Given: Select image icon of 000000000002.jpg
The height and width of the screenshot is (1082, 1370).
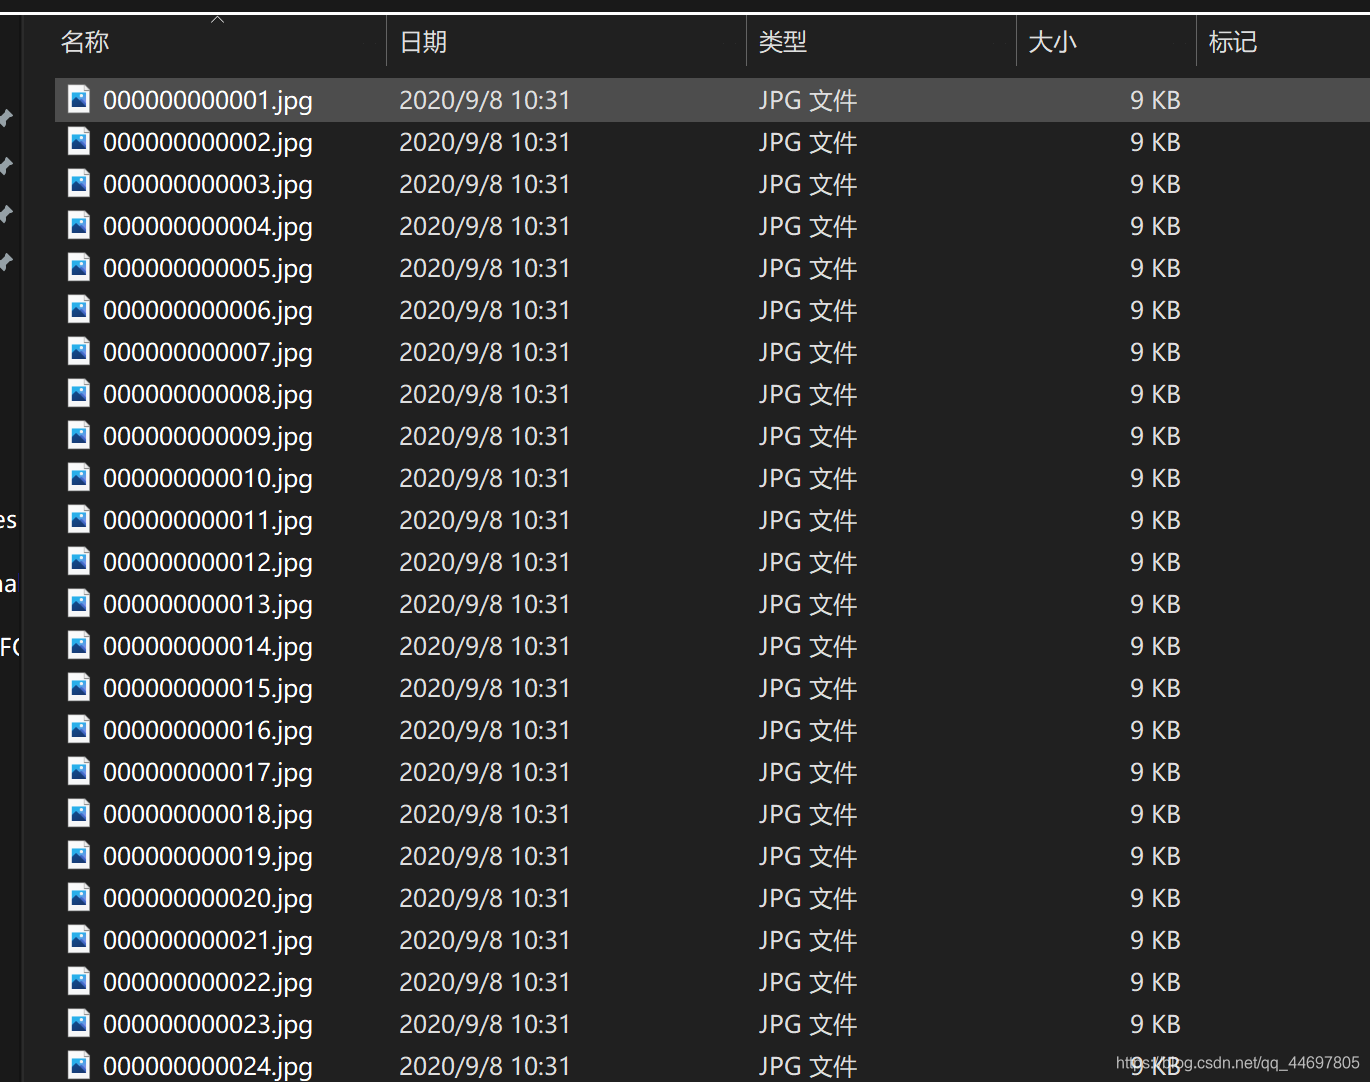Looking at the screenshot, I should point(79,141).
